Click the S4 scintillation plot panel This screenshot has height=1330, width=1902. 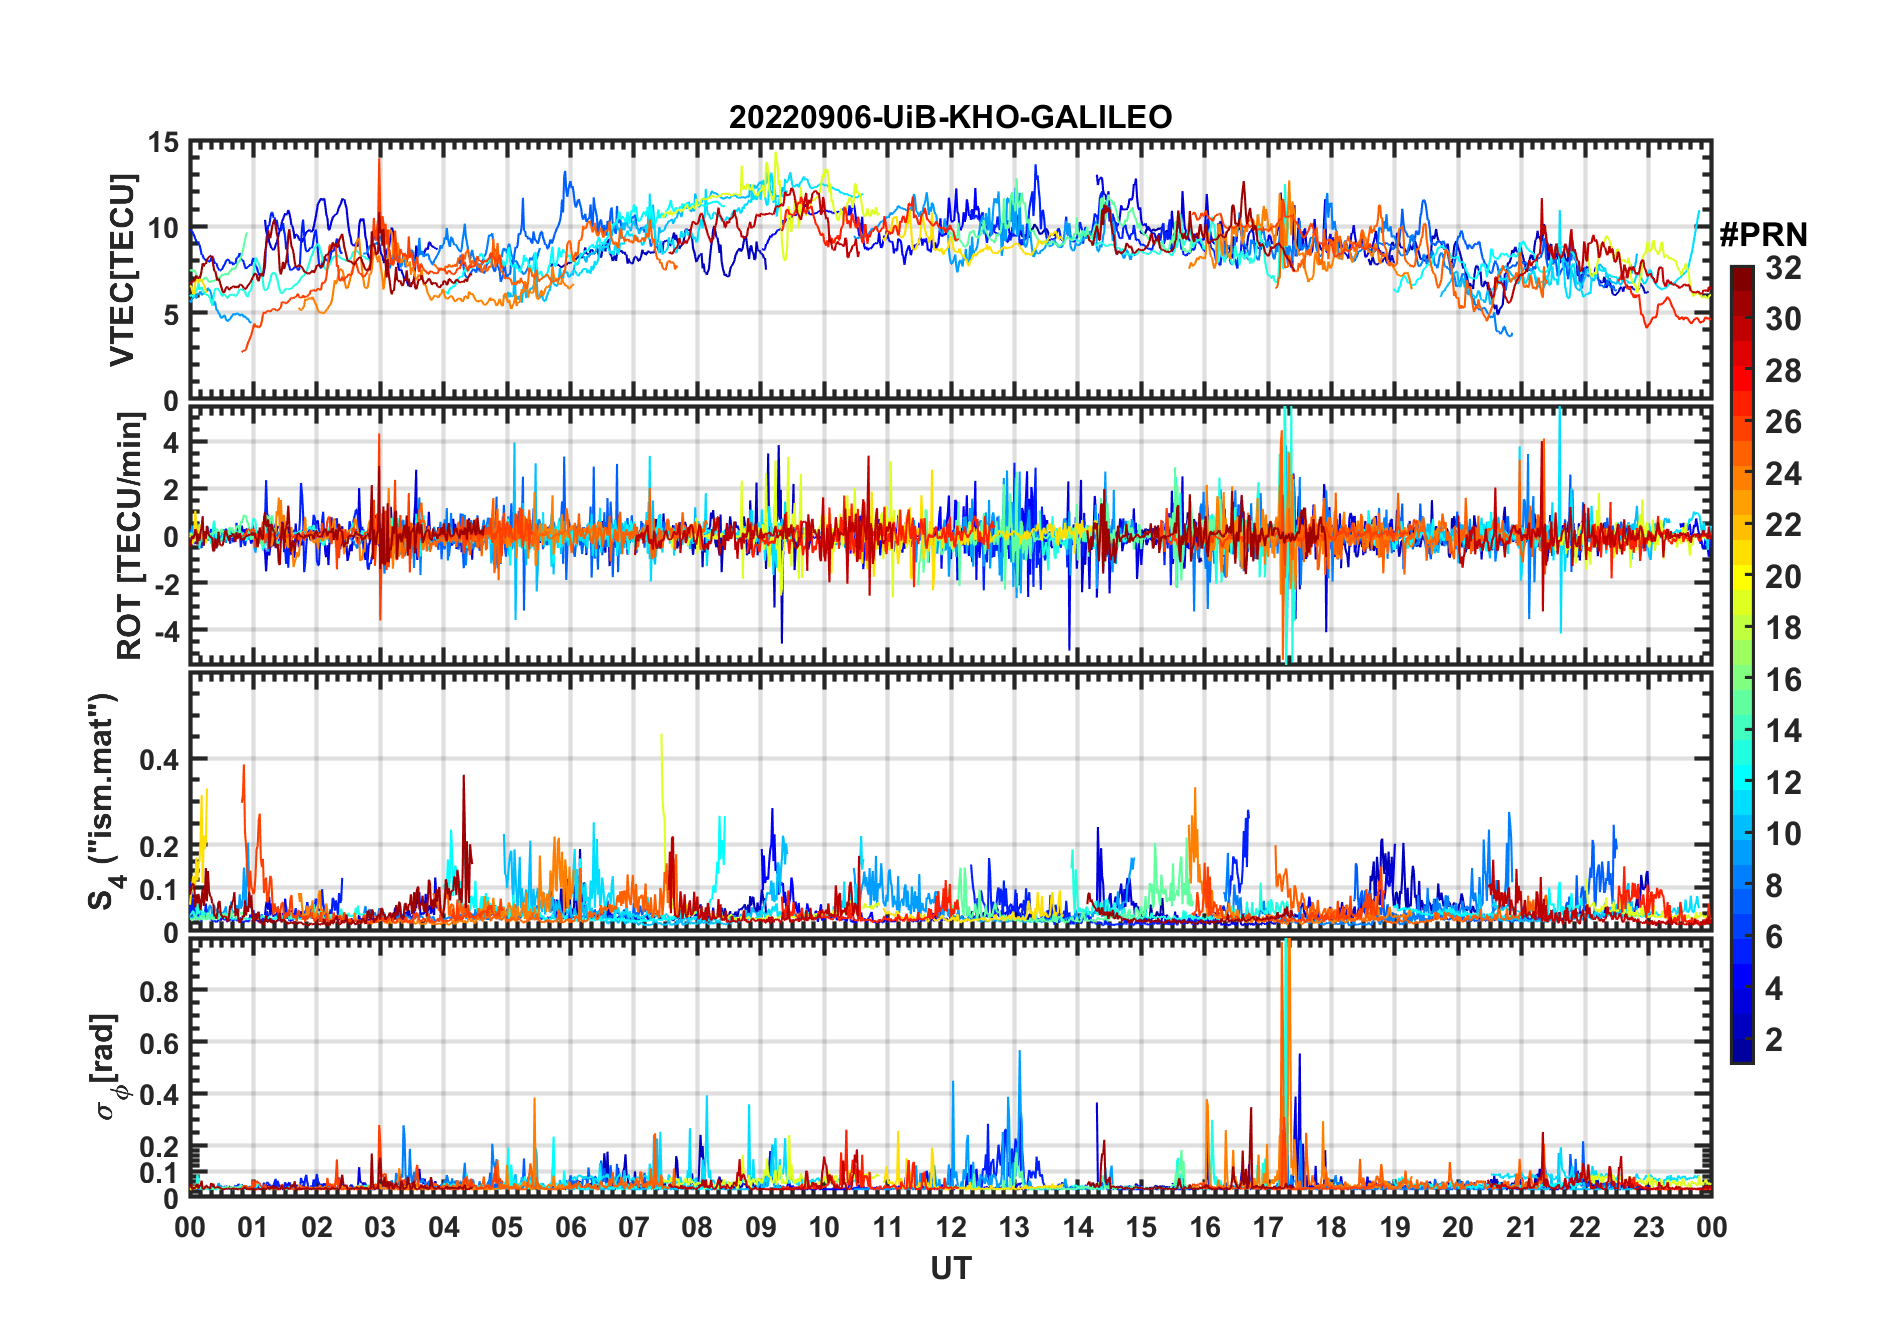(x=950, y=802)
